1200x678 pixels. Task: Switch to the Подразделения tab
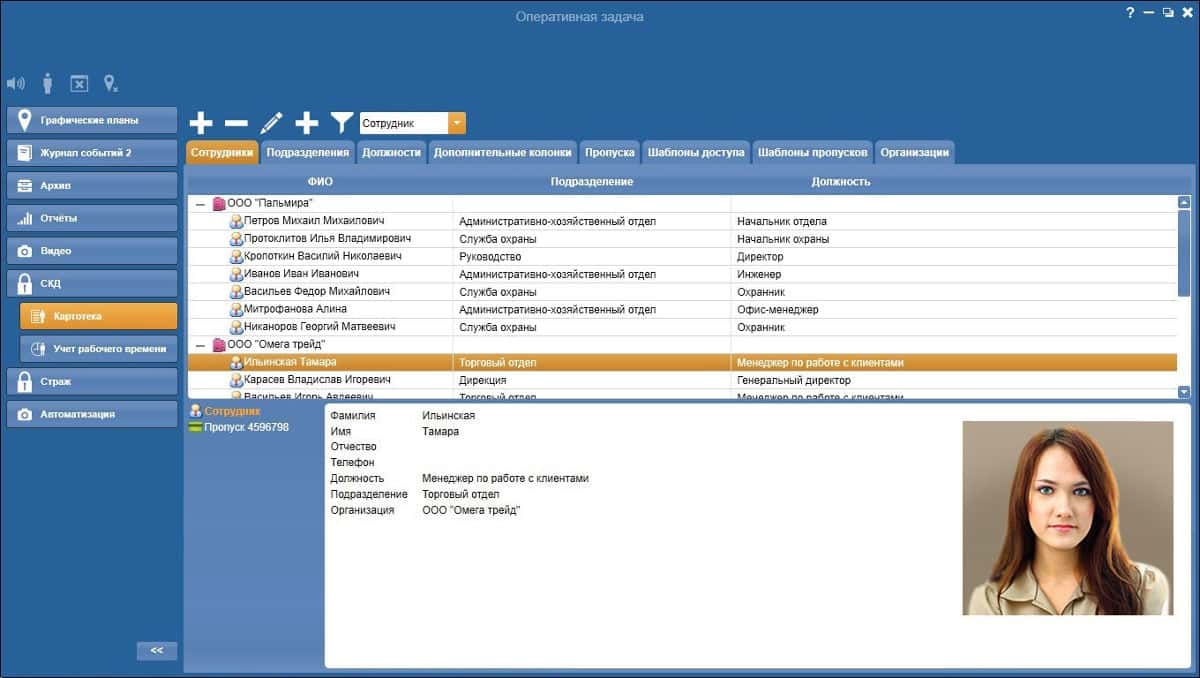point(308,152)
